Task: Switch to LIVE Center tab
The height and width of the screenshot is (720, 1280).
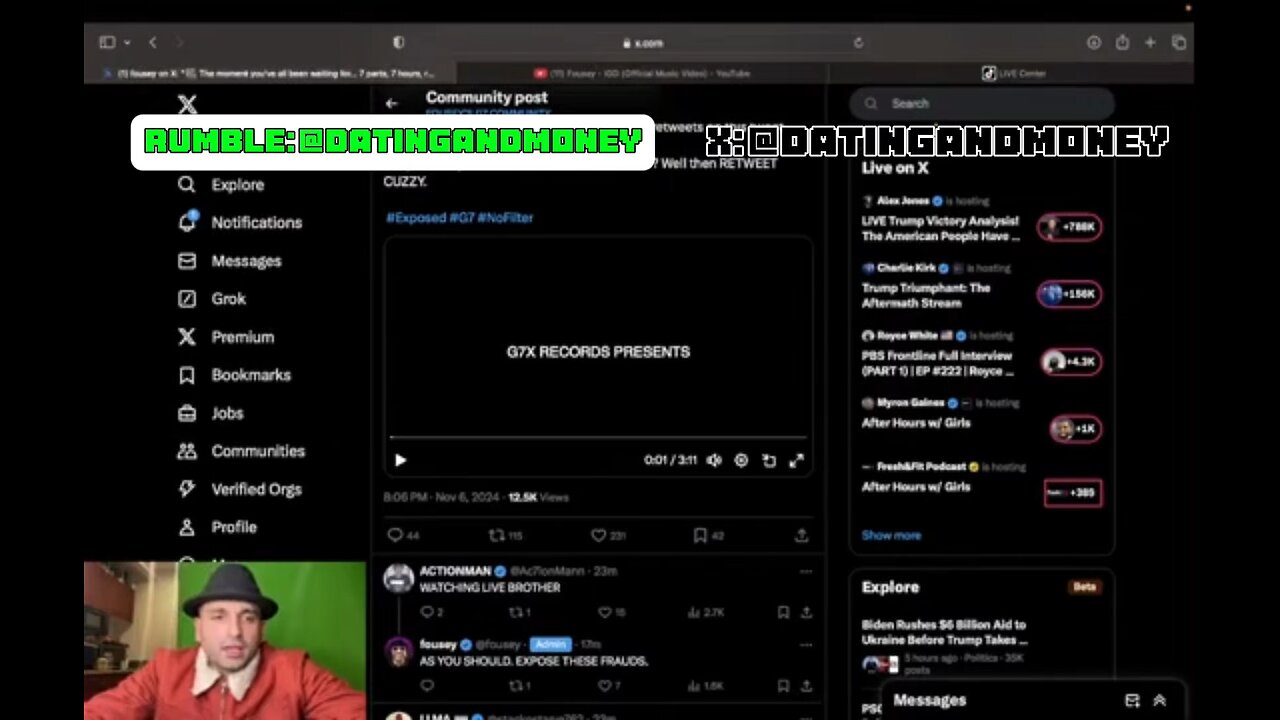Action: pos(1010,73)
